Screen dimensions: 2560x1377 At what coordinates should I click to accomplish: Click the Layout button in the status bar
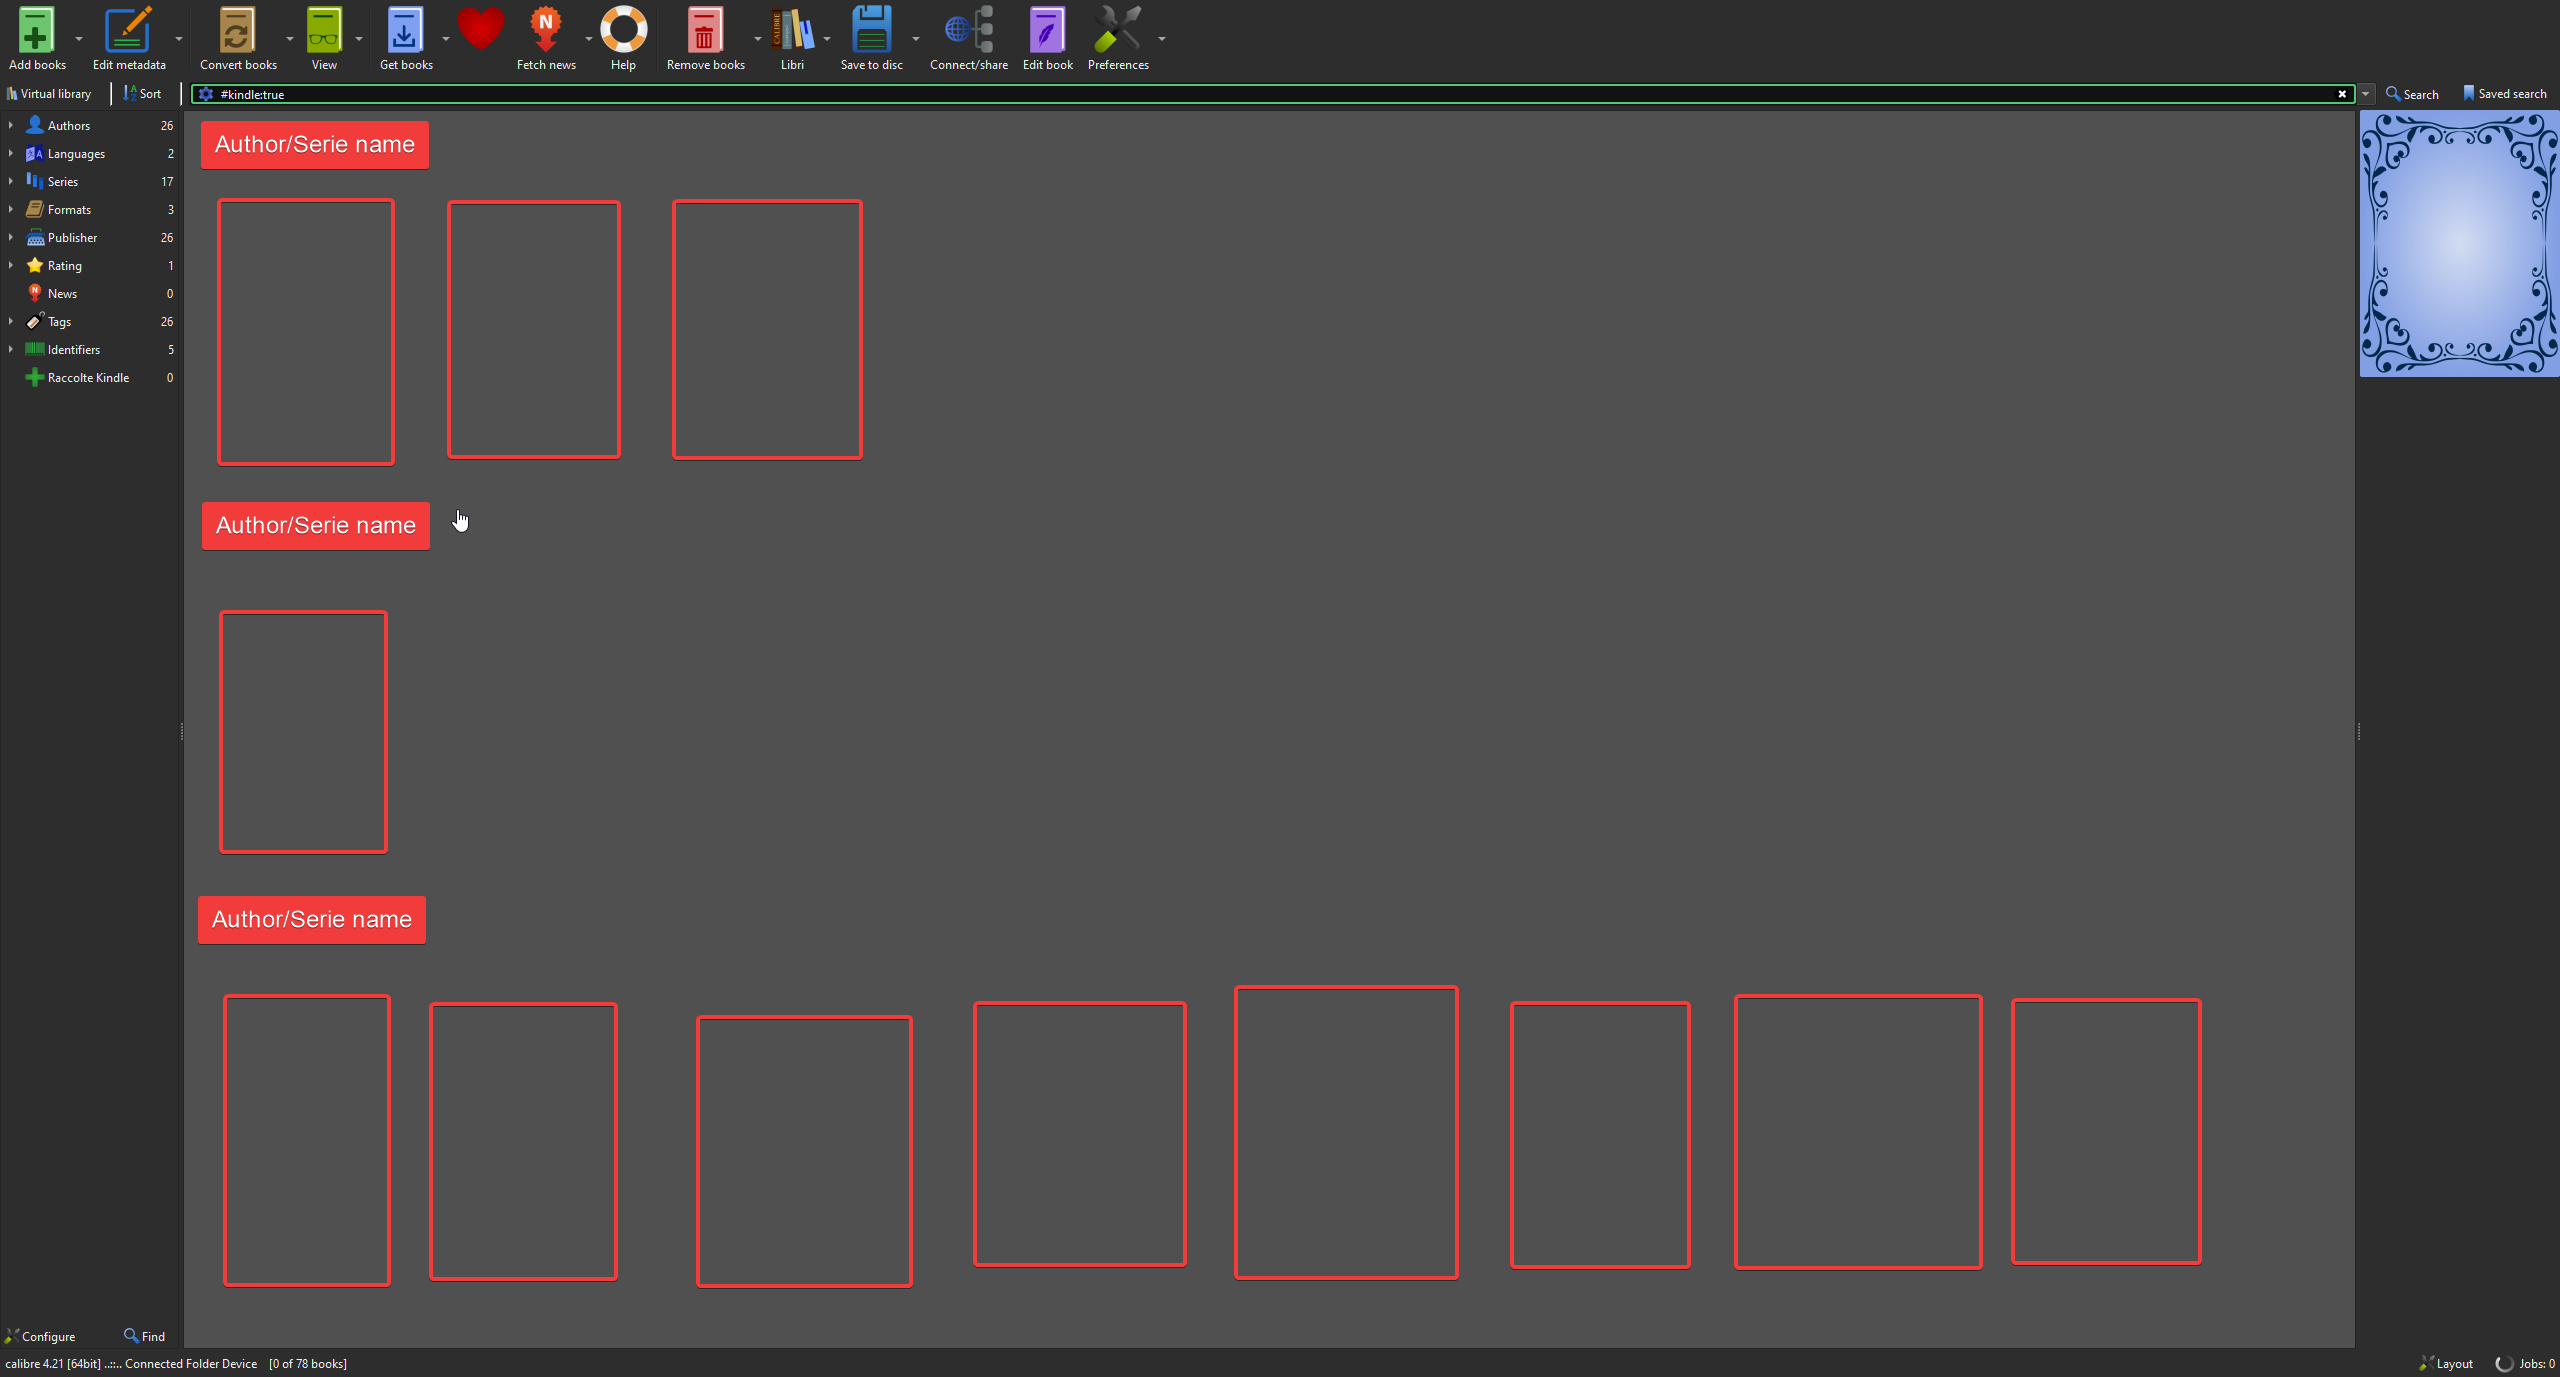pos(2446,1364)
